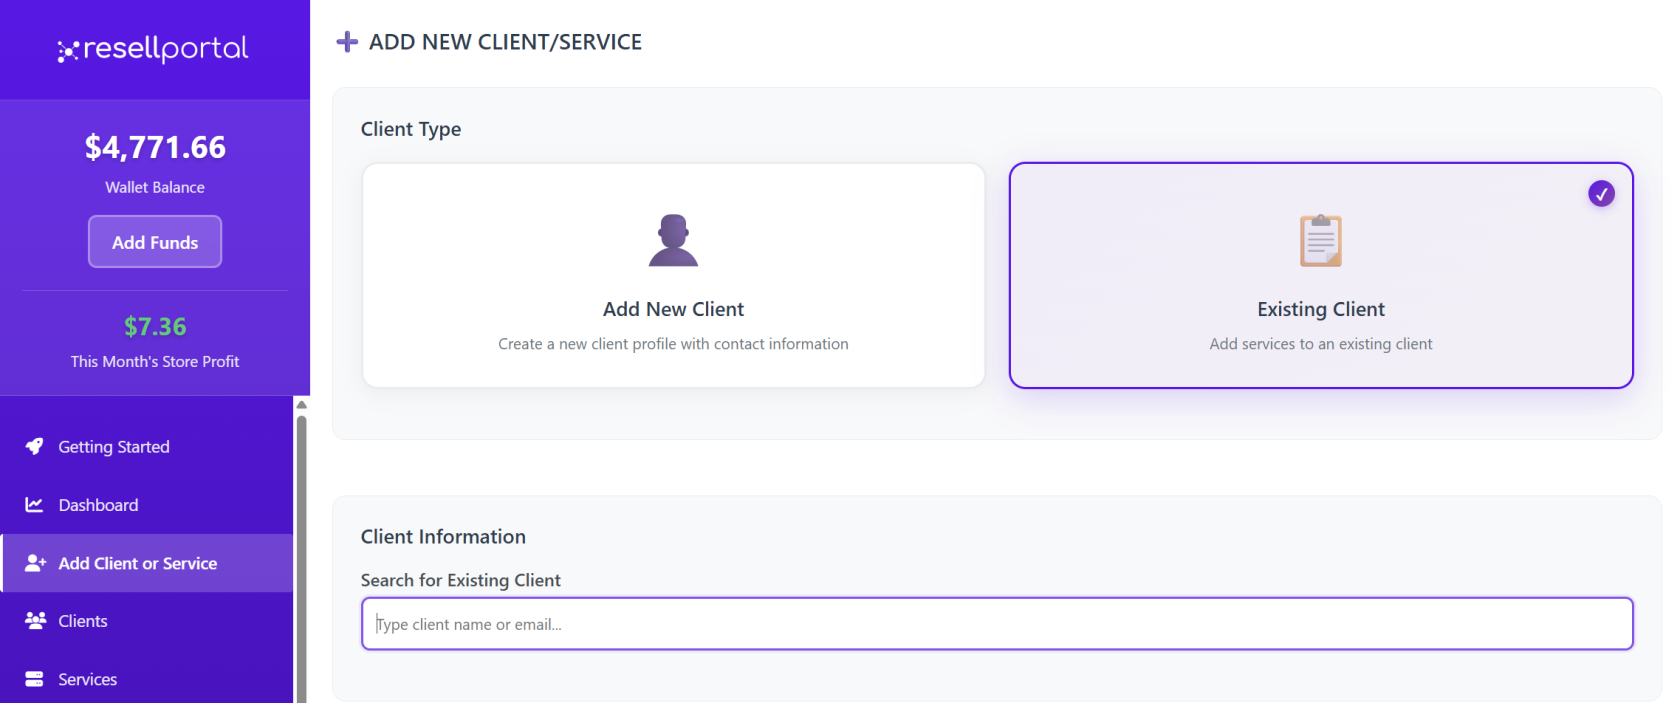Click the $4,771.66 wallet balance amount
Image resolution: width=1680 pixels, height=703 pixels.
point(155,148)
